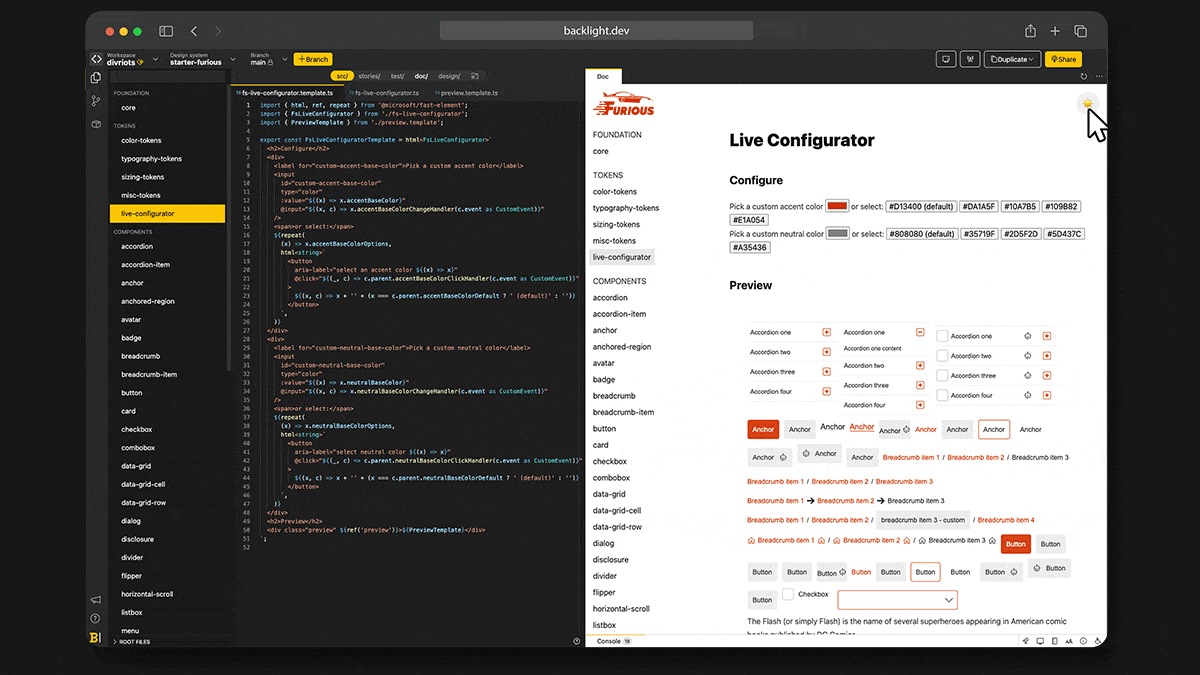
Task: Click the Safari share icon
Action: click(x=1030, y=31)
